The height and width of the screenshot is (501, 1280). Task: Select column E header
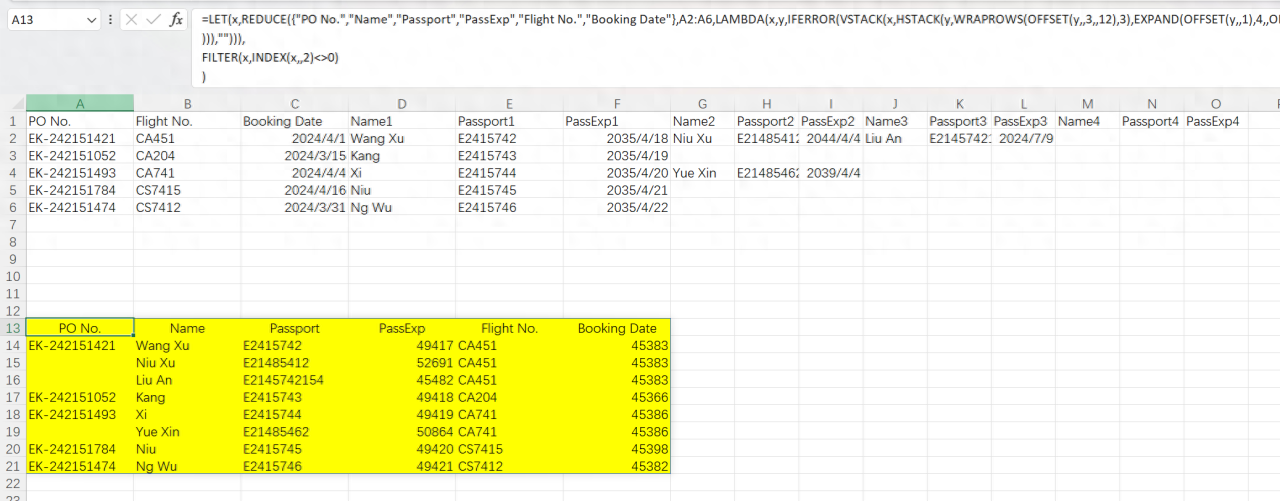point(509,103)
